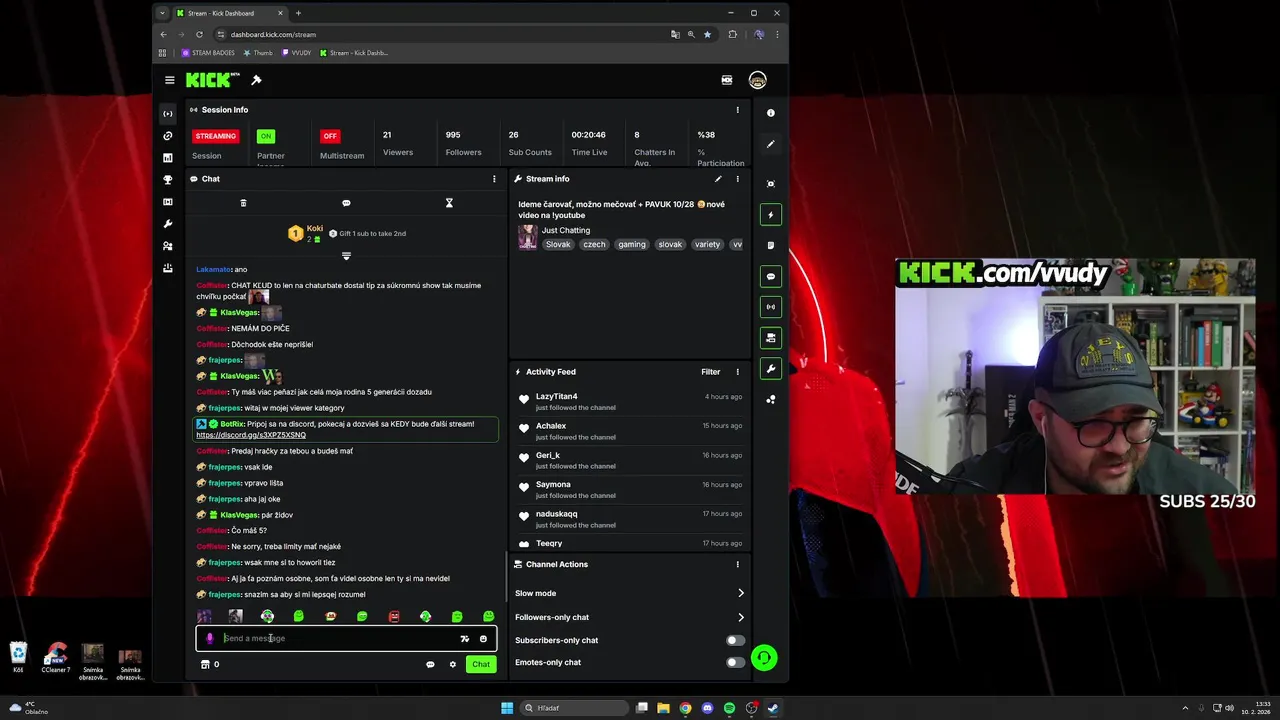Open STEAM BADGES bookmark
Viewport: 1280px width, 720px height.
tap(208, 53)
